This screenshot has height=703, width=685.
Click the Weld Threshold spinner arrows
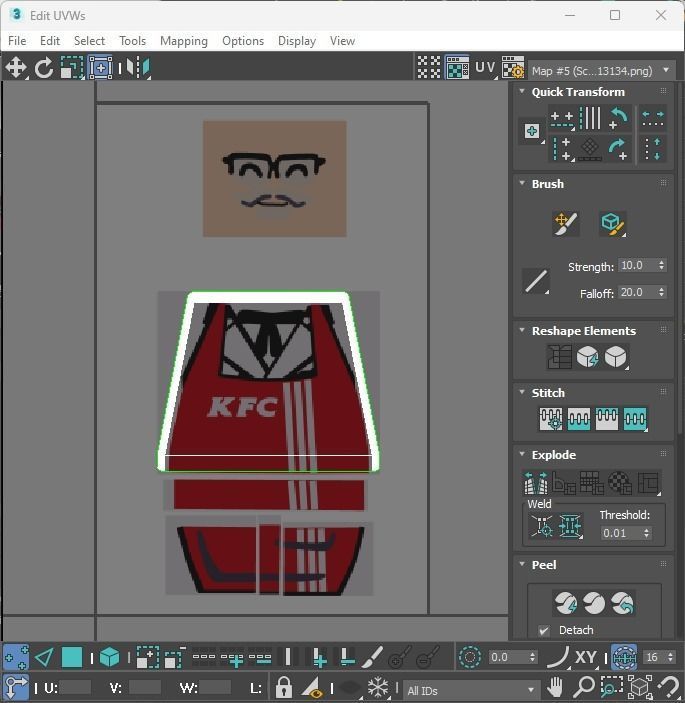(646, 533)
